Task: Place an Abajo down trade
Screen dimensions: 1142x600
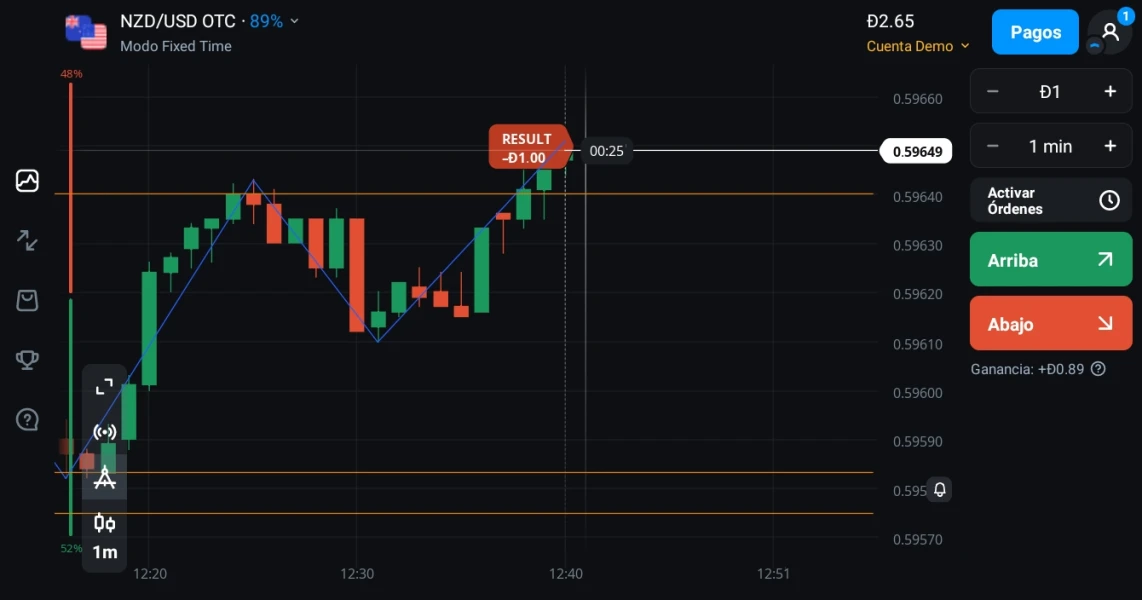Action: tap(1051, 323)
